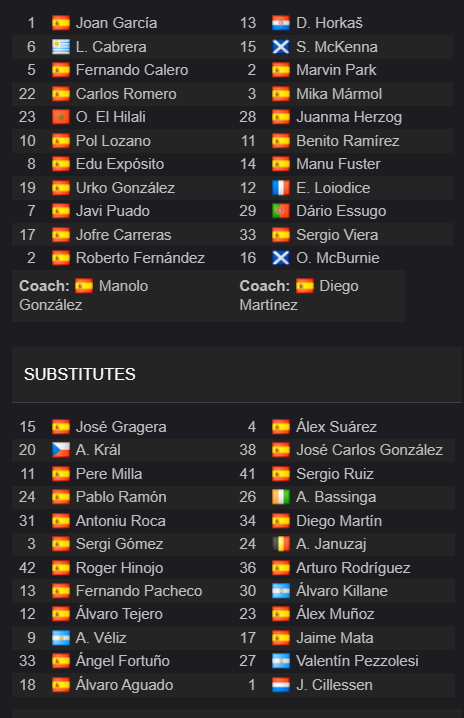Image resolution: width=464 pixels, height=718 pixels.
Task: Select O. McBurnie in starting lineup
Action: coord(338,258)
